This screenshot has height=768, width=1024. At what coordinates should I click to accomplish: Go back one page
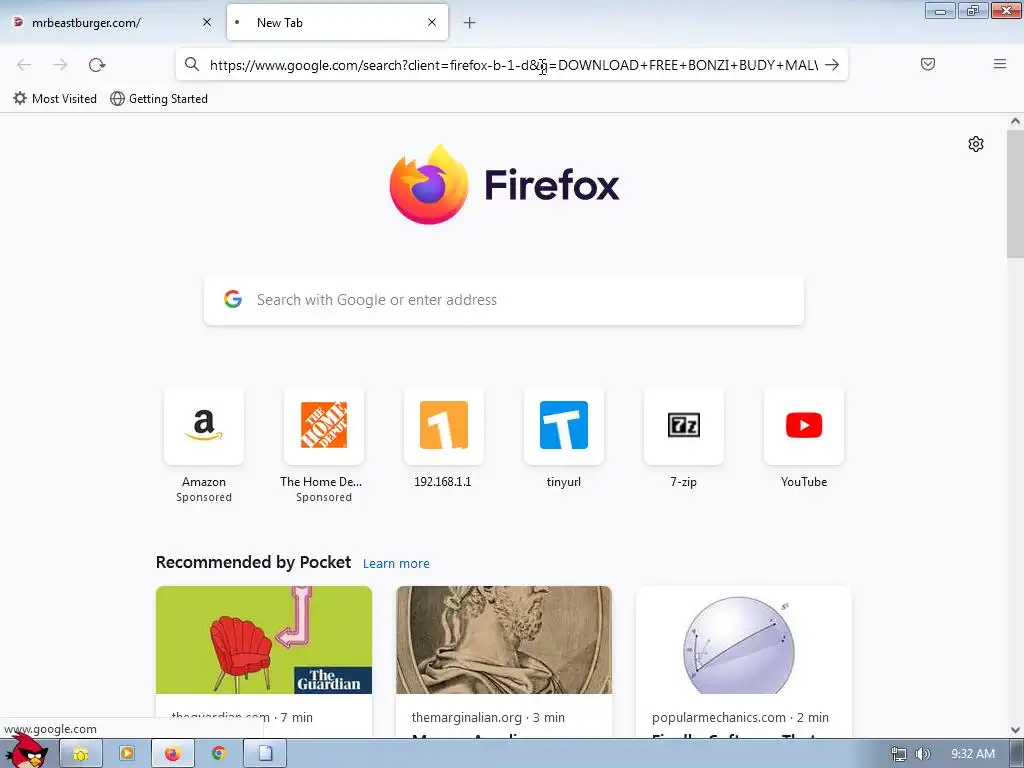tap(24, 65)
